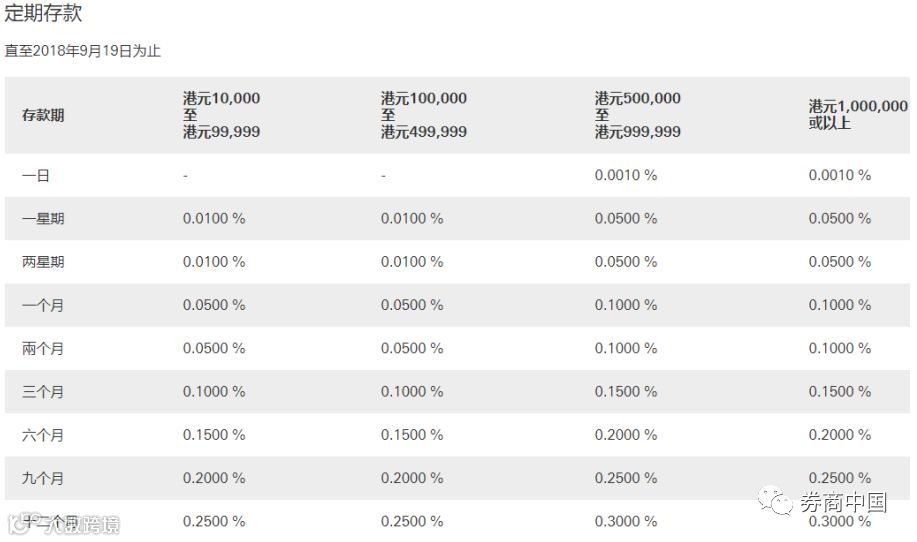
Task: Click the 一日 rate under 港元500,000 column
Action: (626, 175)
